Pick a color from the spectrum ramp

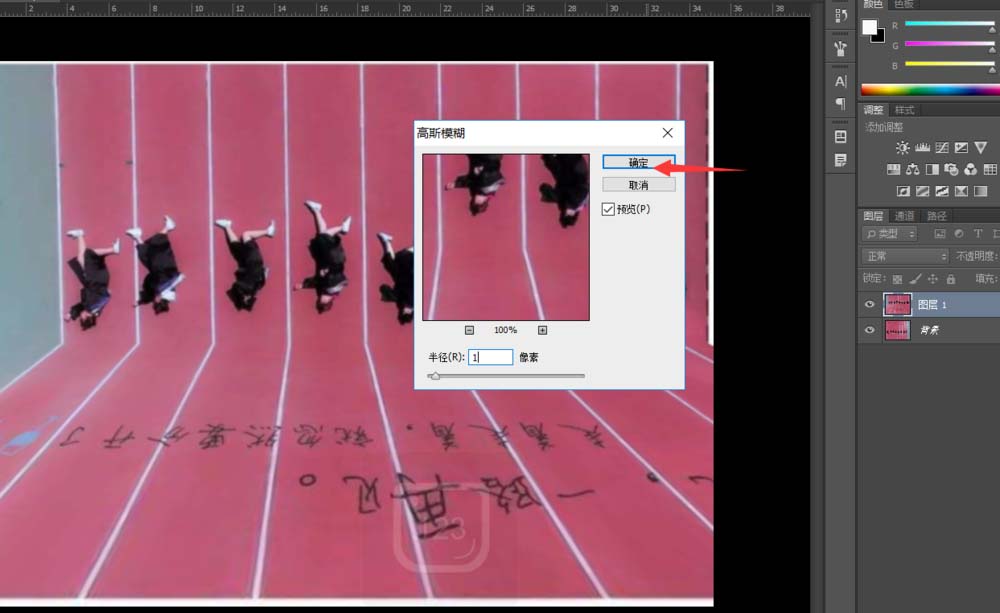[930, 90]
